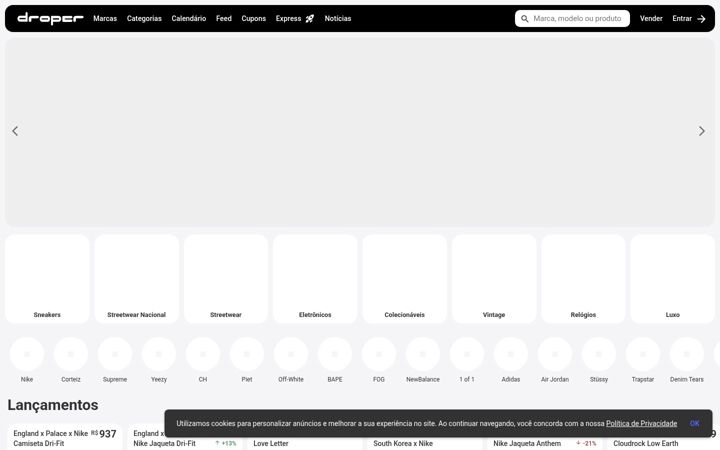Select the Adidas brand circle
Viewport: 720px width, 450px height.
511,354
